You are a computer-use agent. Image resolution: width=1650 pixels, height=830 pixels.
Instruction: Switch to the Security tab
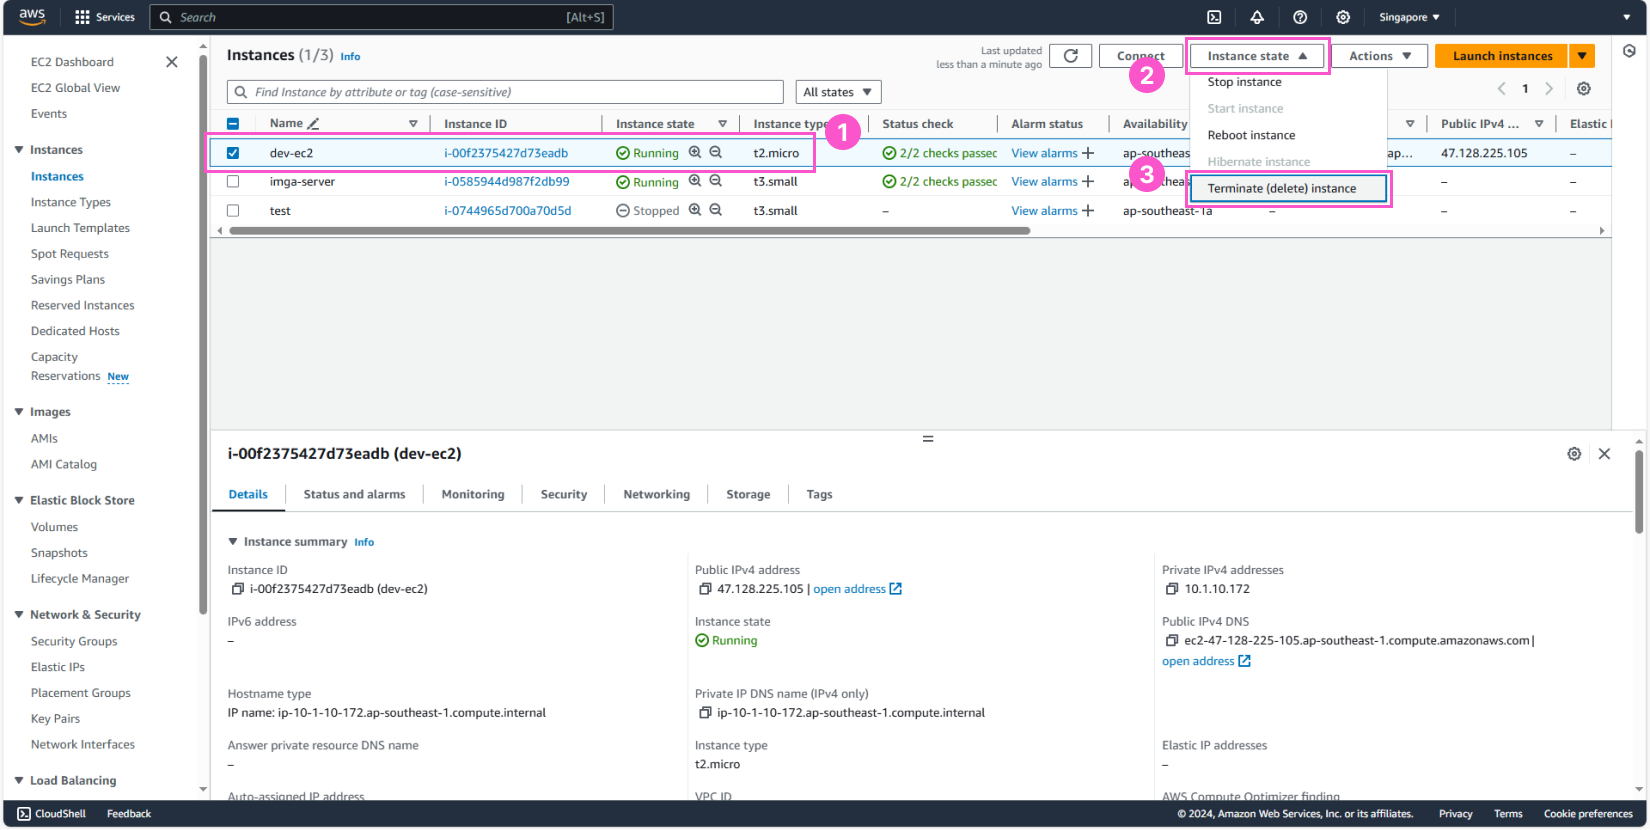[564, 494]
